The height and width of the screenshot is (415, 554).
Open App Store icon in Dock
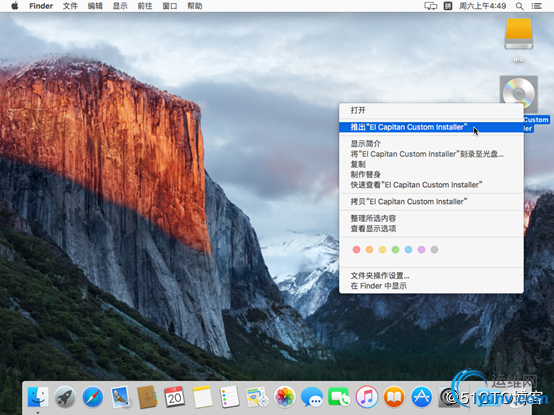pyautogui.click(x=421, y=397)
